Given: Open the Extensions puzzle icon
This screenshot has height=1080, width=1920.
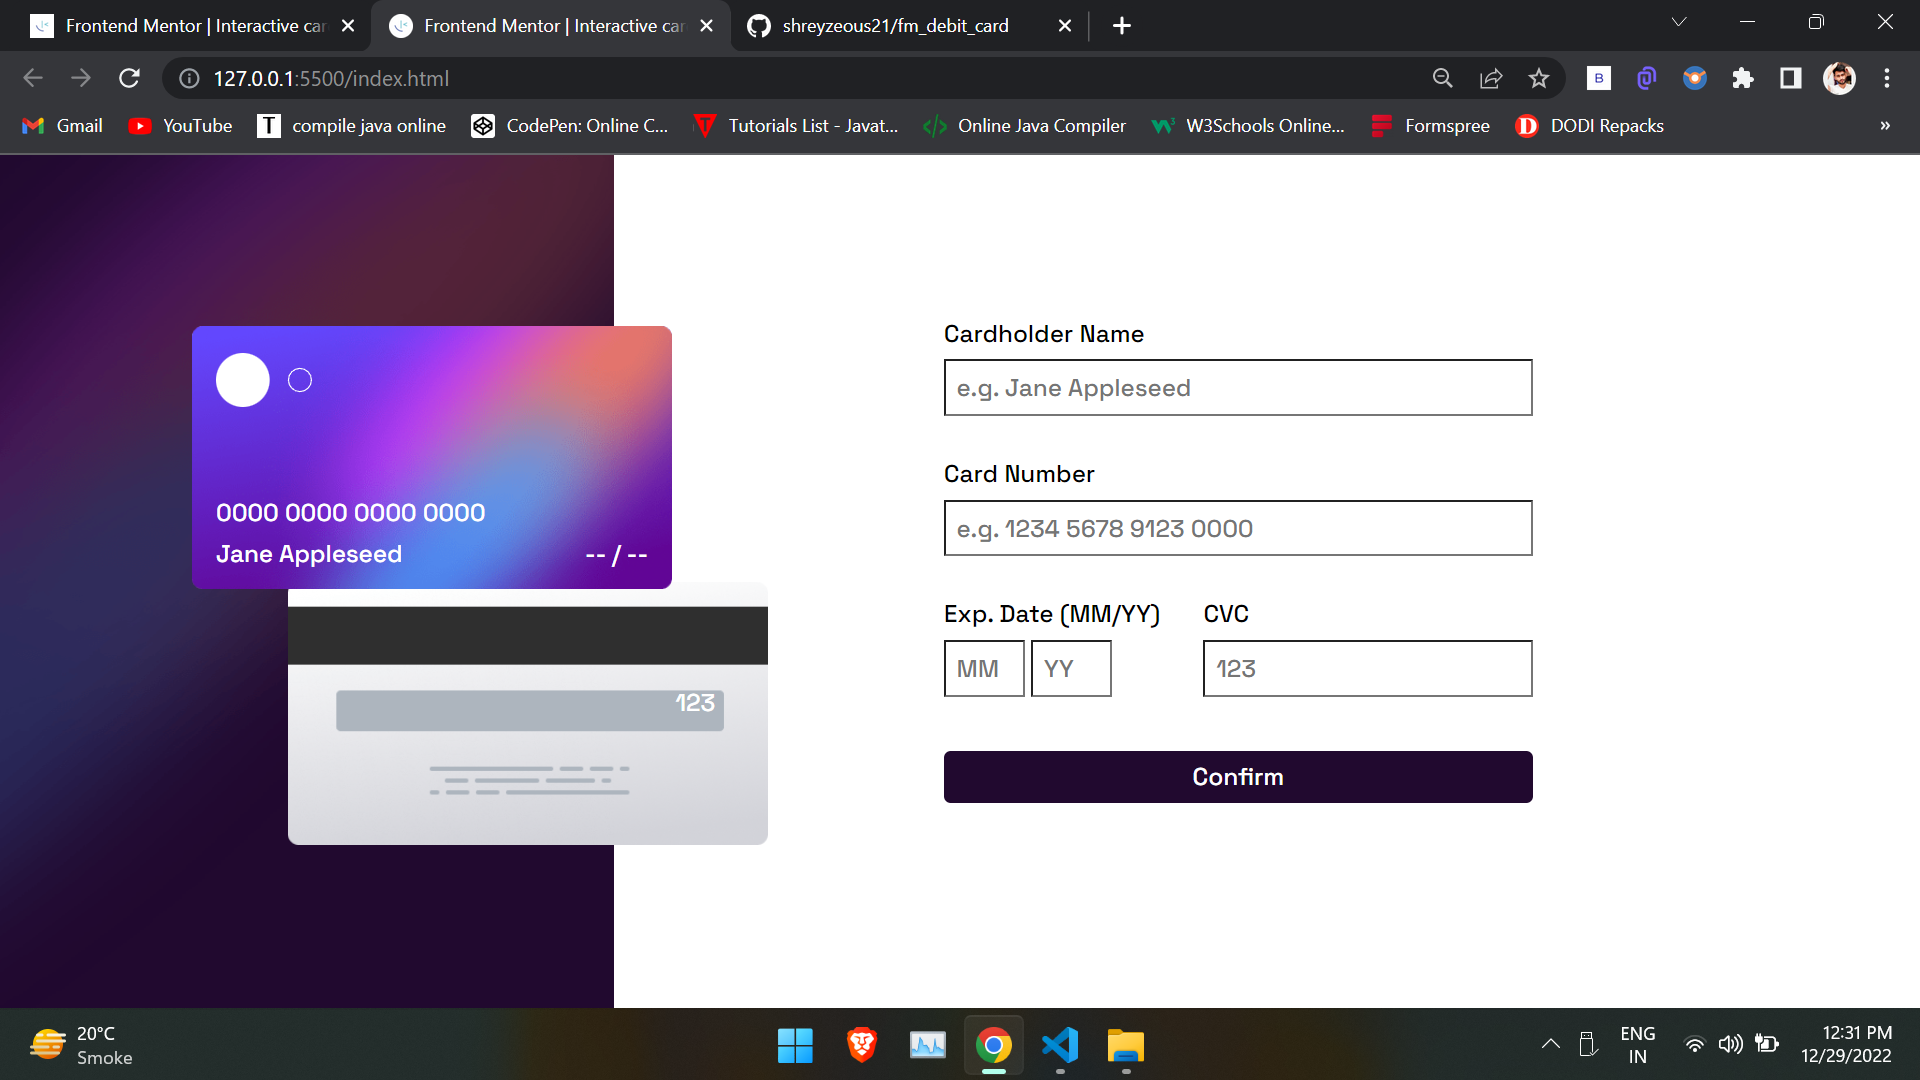Looking at the screenshot, I should 1743,78.
